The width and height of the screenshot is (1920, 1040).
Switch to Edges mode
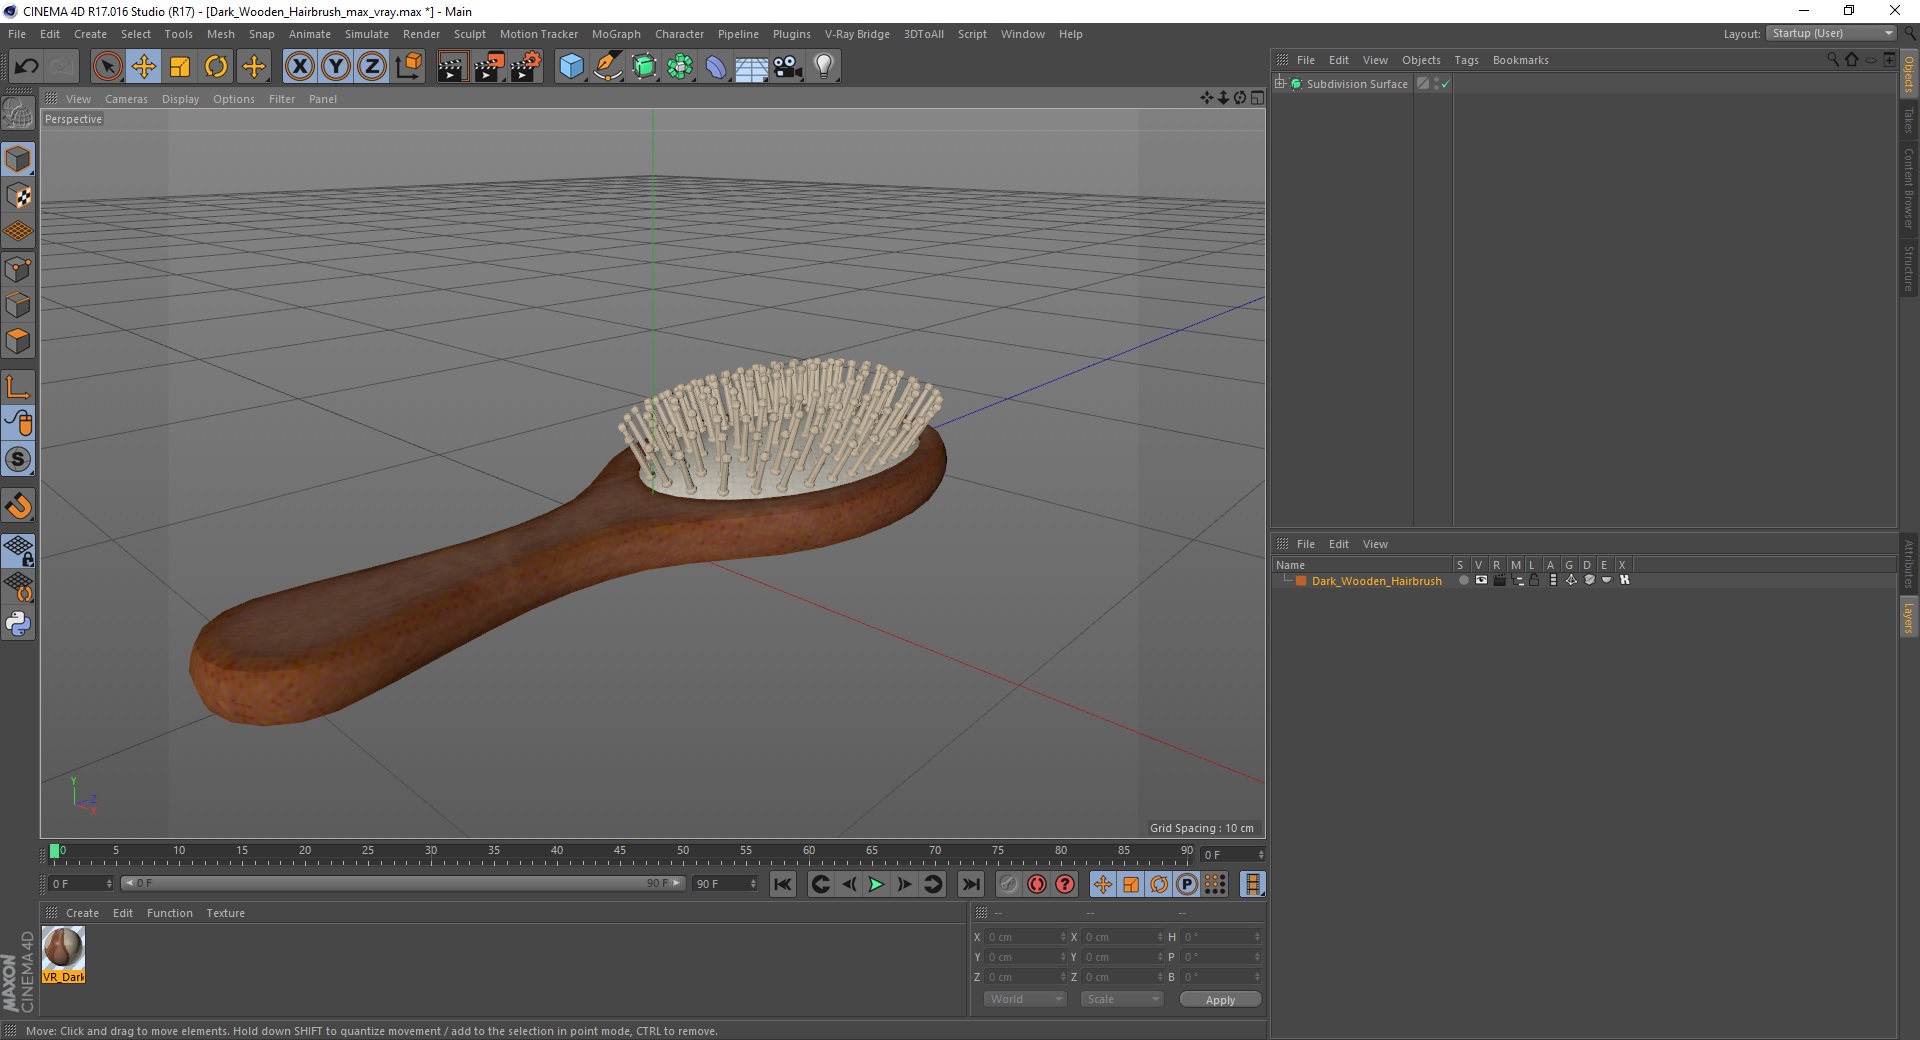pos(18,305)
